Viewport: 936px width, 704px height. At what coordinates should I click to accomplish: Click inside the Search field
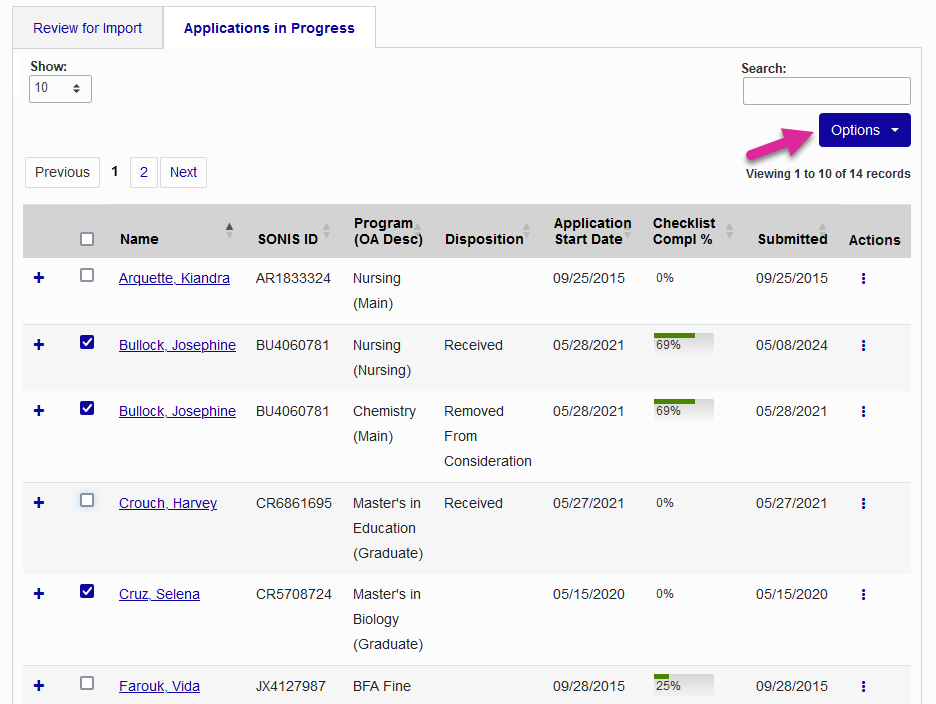[826, 91]
